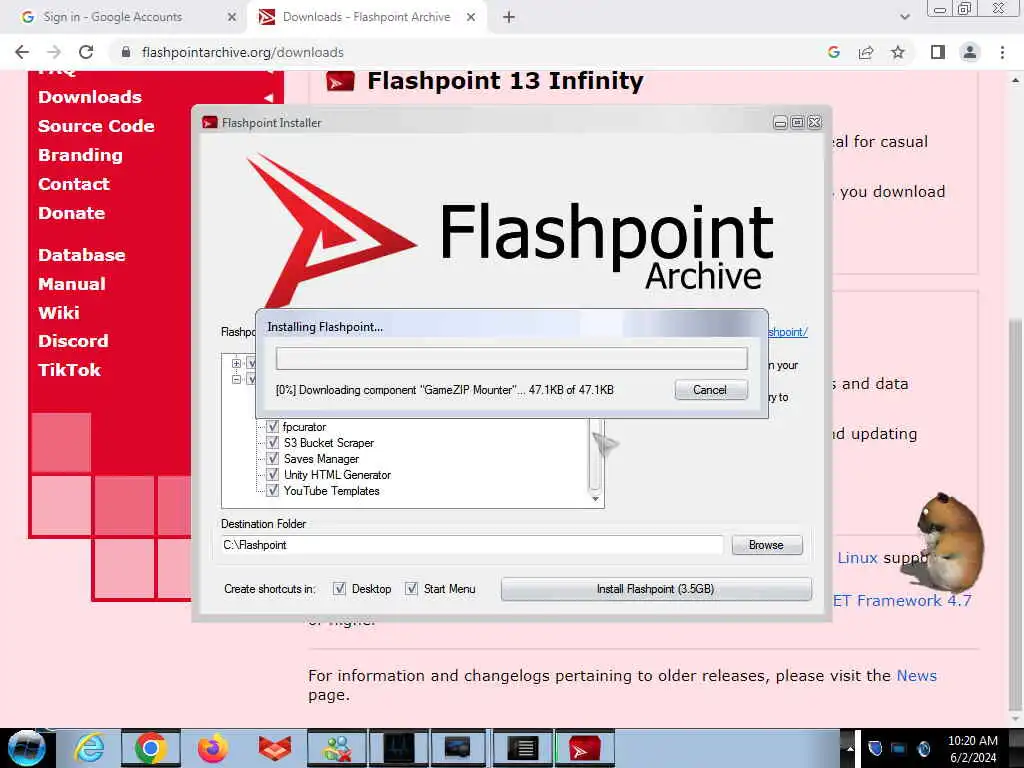This screenshot has height=768, width=1024.
Task: Bookmark this page with star icon
Action: (898, 52)
